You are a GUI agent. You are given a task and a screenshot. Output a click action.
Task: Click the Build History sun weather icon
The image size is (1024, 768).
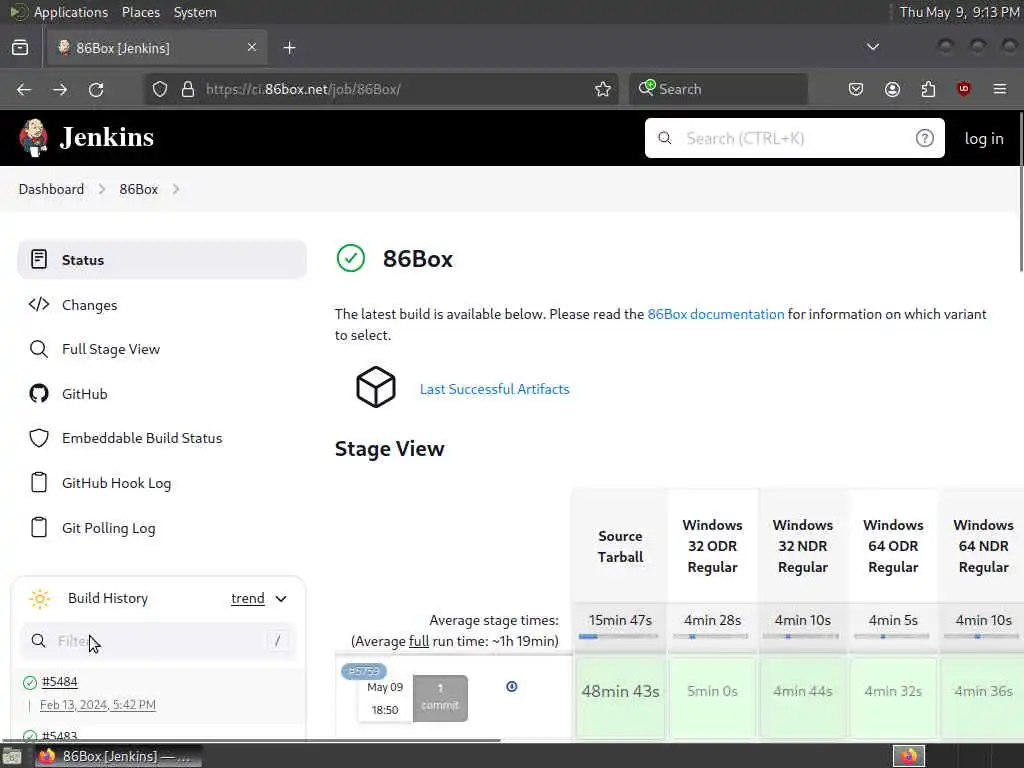click(x=39, y=598)
